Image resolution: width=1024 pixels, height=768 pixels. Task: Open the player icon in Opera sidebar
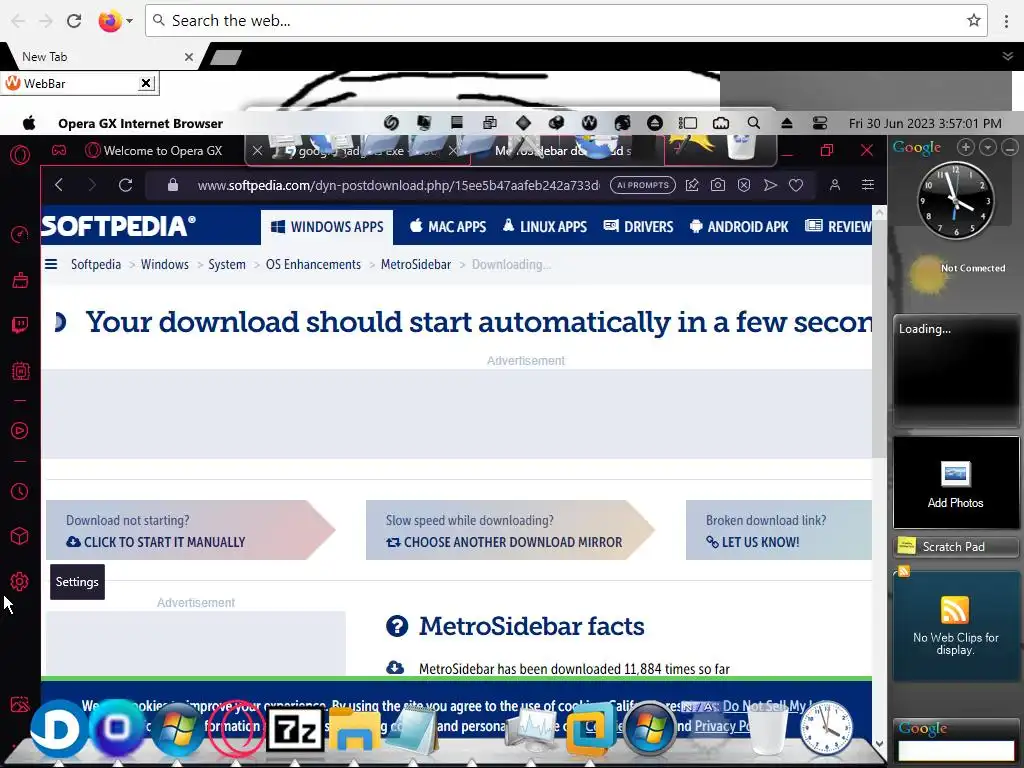click(x=20, y=430)
